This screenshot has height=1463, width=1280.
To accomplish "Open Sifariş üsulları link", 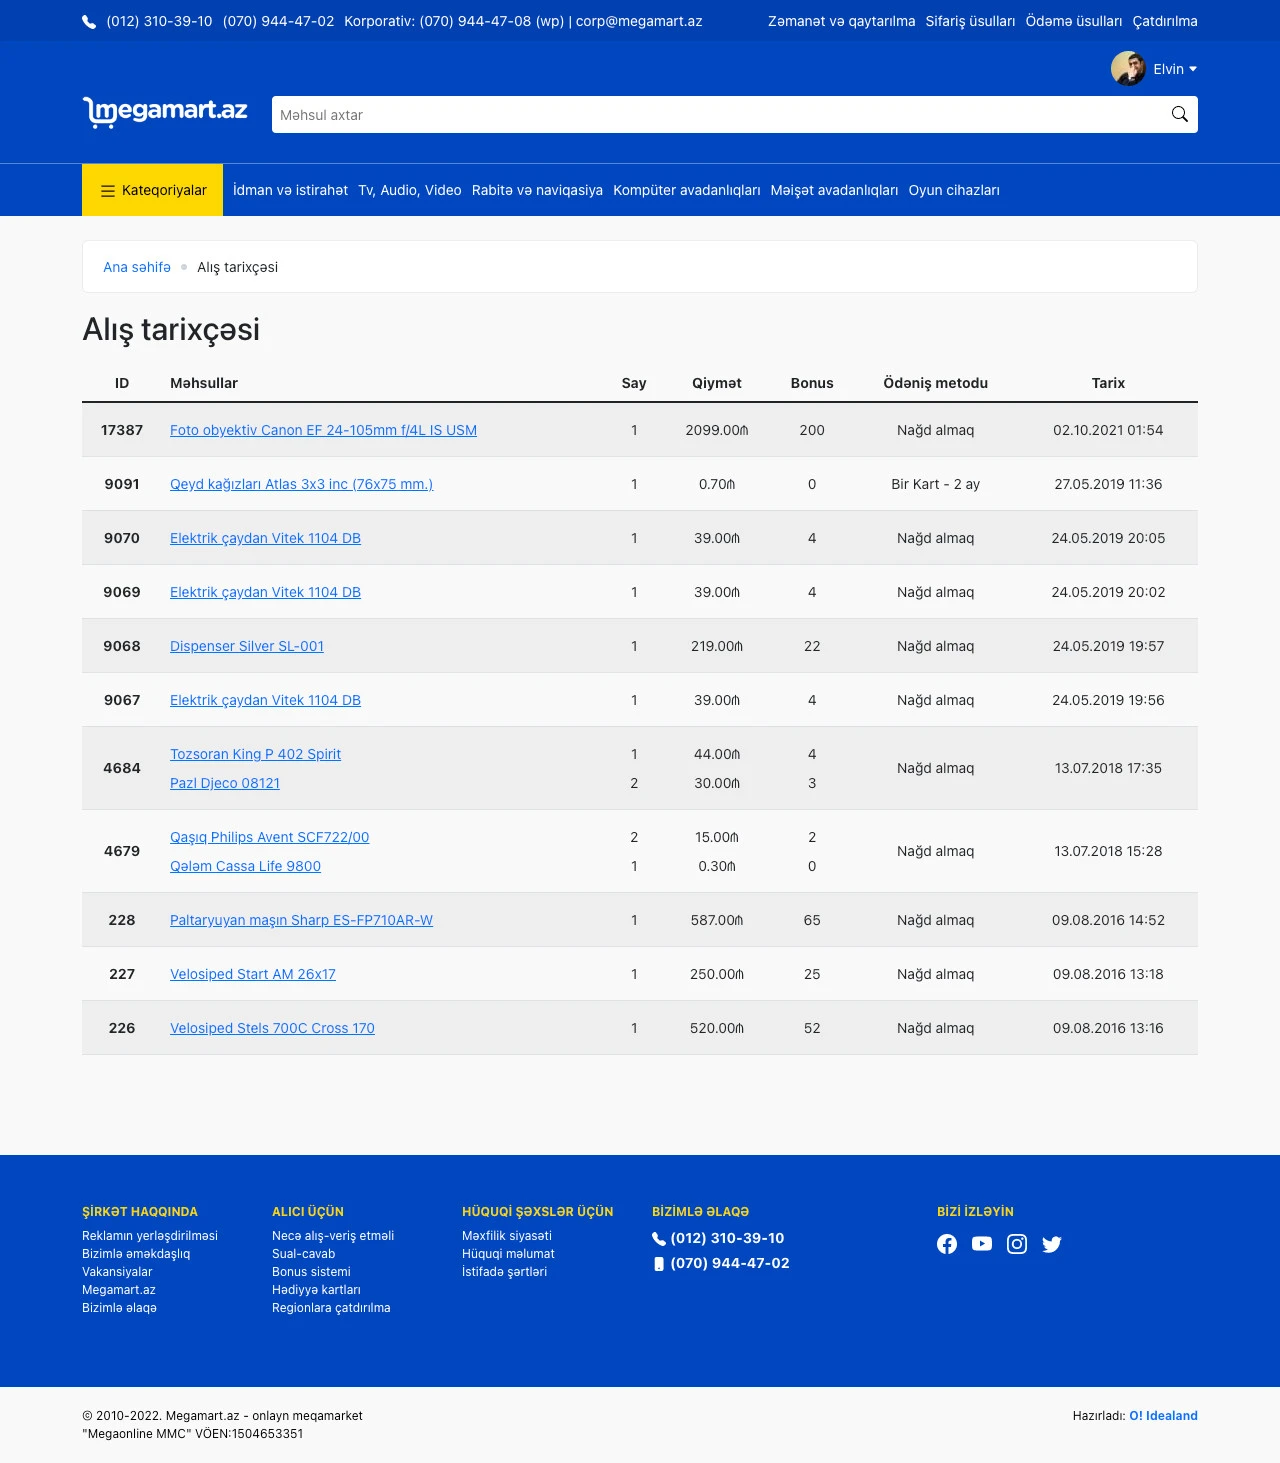I will pos(970,21).
